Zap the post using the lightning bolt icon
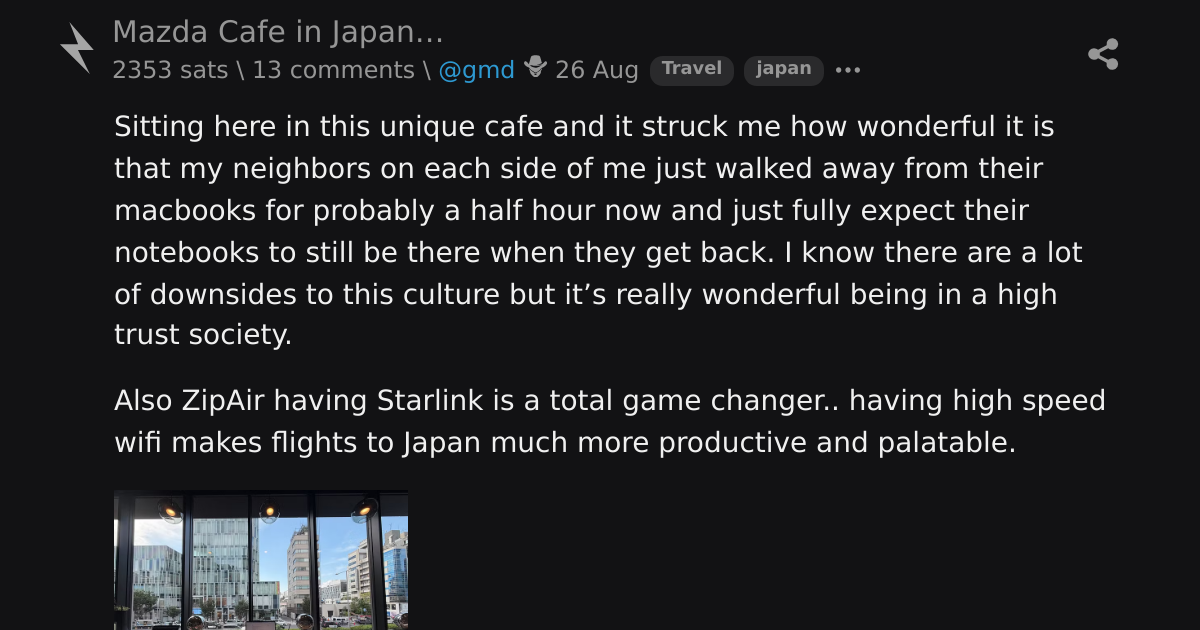 pos(76,48)
